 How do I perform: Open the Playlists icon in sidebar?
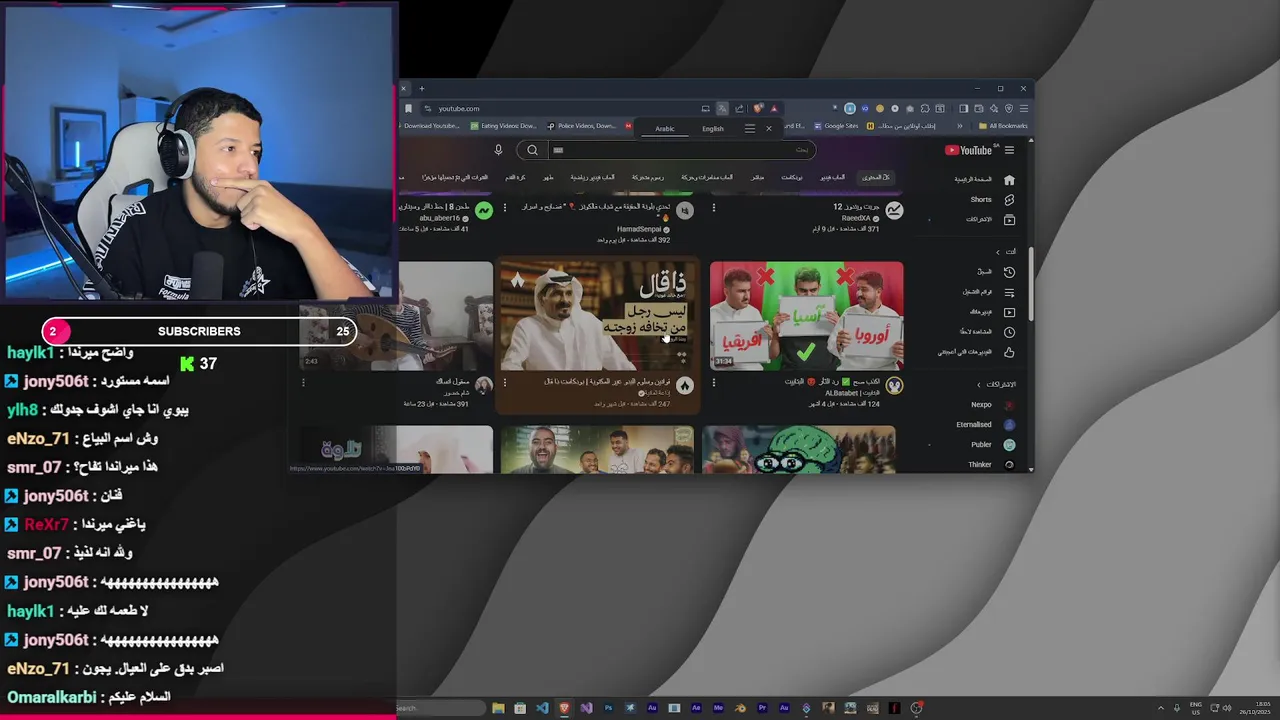tap(1009, 292)
